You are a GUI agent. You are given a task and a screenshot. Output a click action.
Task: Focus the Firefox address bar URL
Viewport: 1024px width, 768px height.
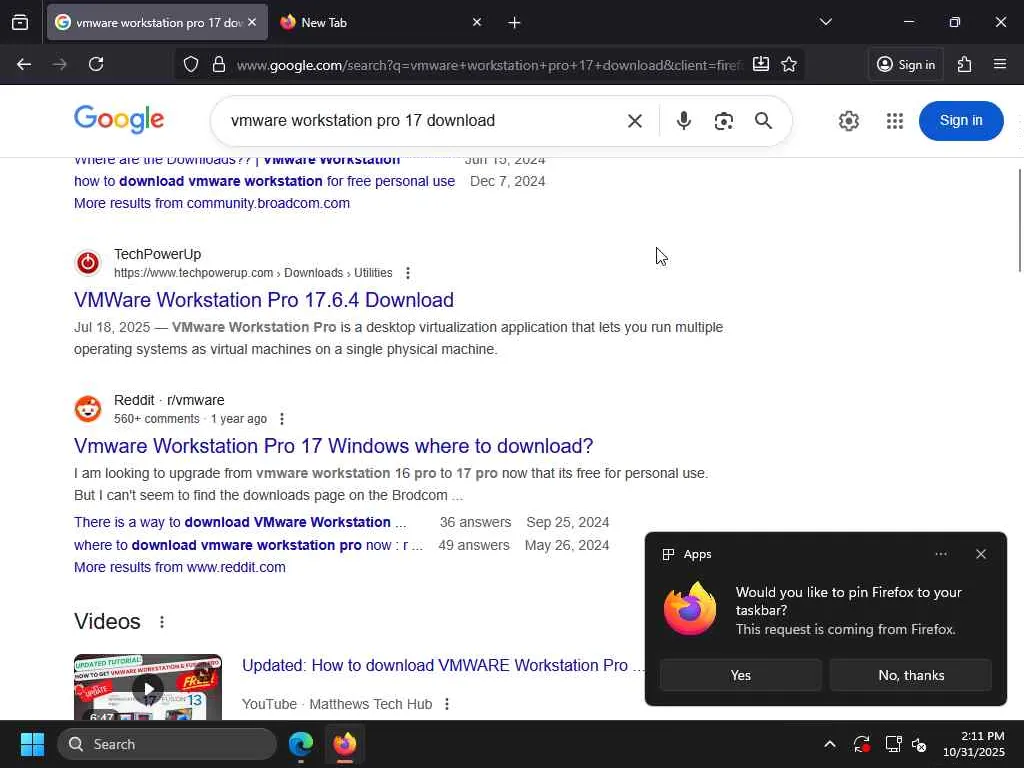click(x=488, y=65)
